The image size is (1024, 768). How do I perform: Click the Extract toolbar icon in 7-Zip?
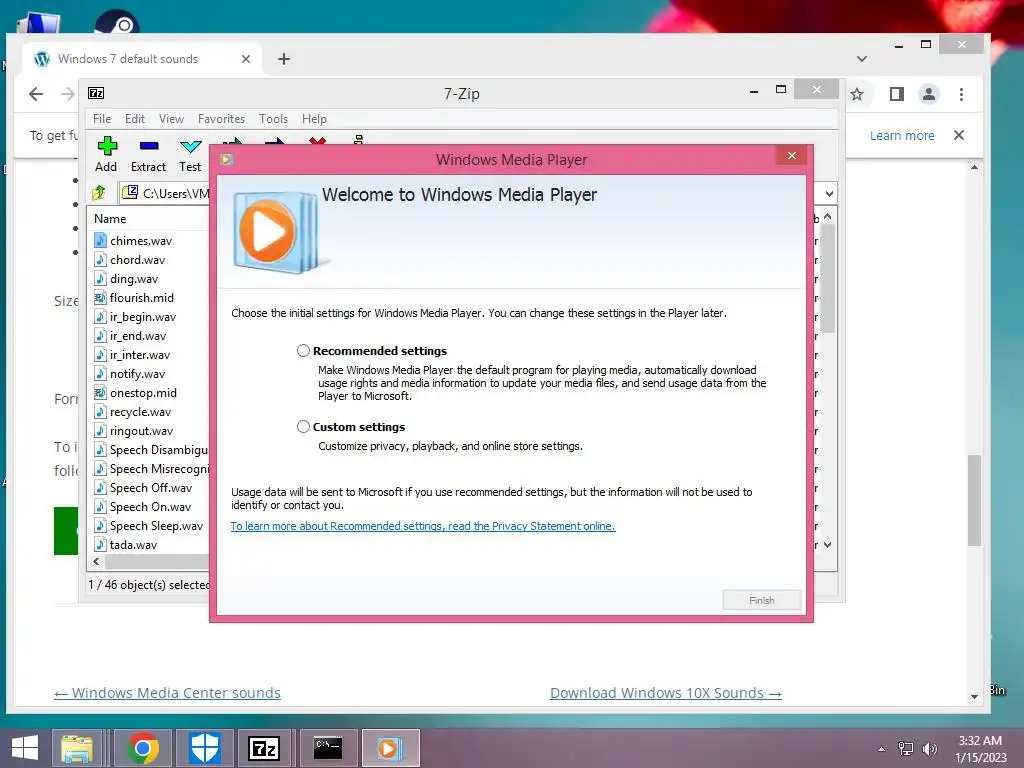[x=148, y=155]
